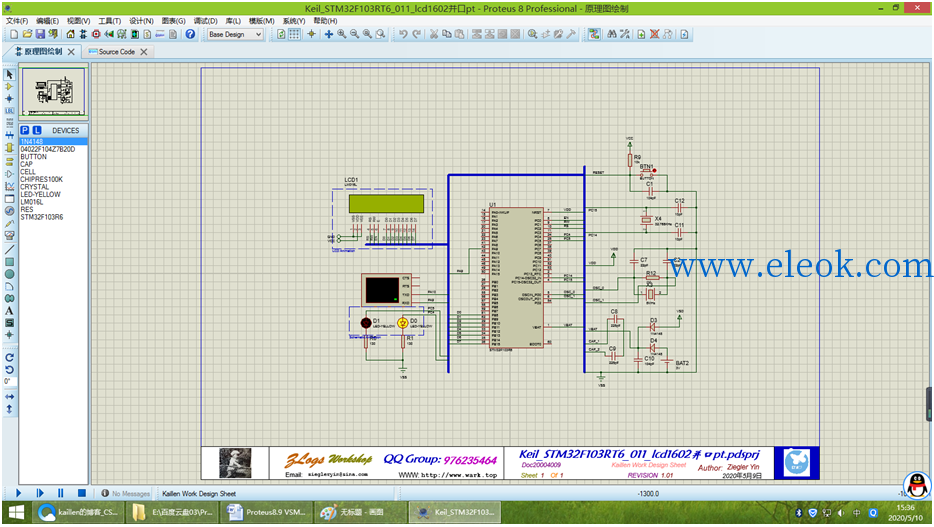The height and width of the screenshot is (527, 934).
Task: Toggle the grid display button
Action: (x=294, y=34)
